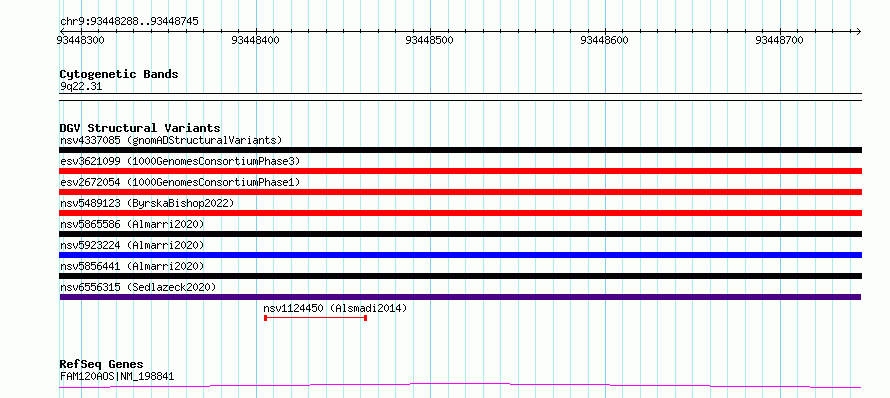Click the 9q22.31 band label
This screenshot has height=398, width=890.
(x=81, y=87)
